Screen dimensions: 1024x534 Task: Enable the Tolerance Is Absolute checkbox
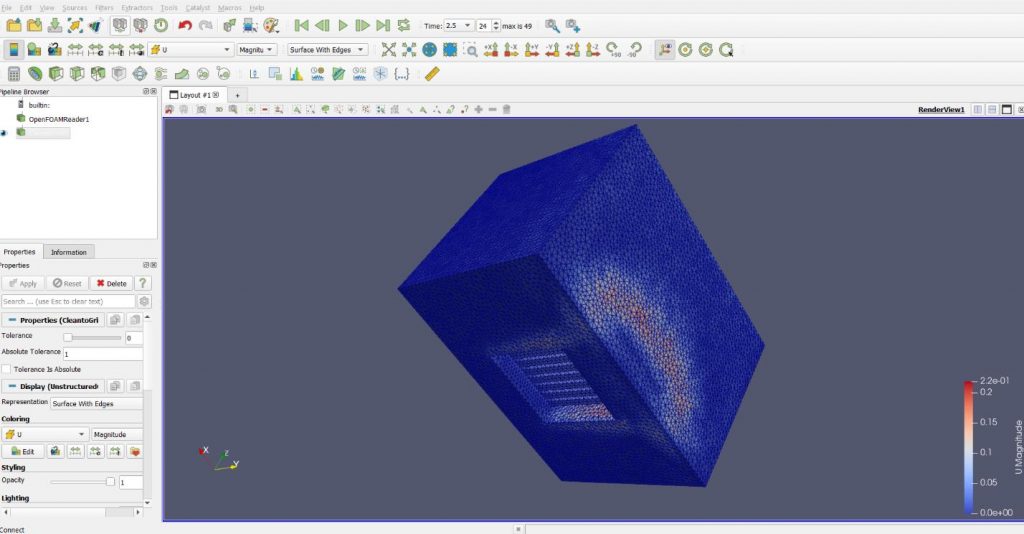(x=7, y=369)
